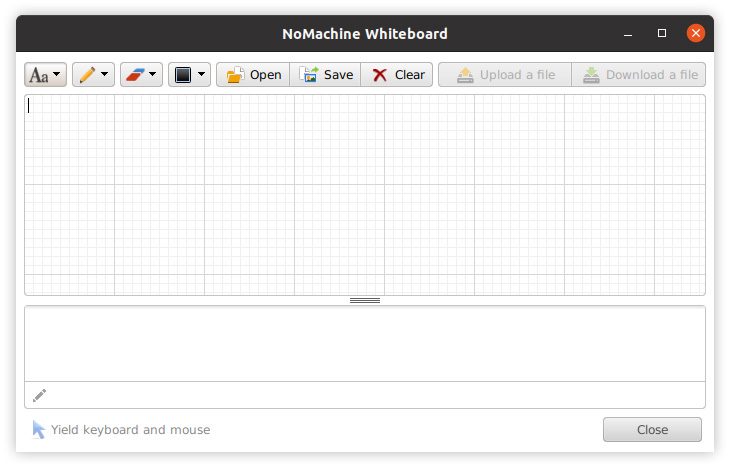Open a whiteboard file

253,75
